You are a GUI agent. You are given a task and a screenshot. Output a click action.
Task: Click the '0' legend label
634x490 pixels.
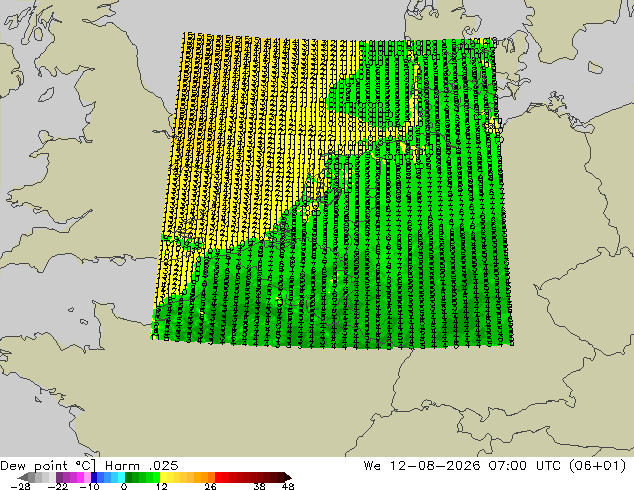[124, 486]
